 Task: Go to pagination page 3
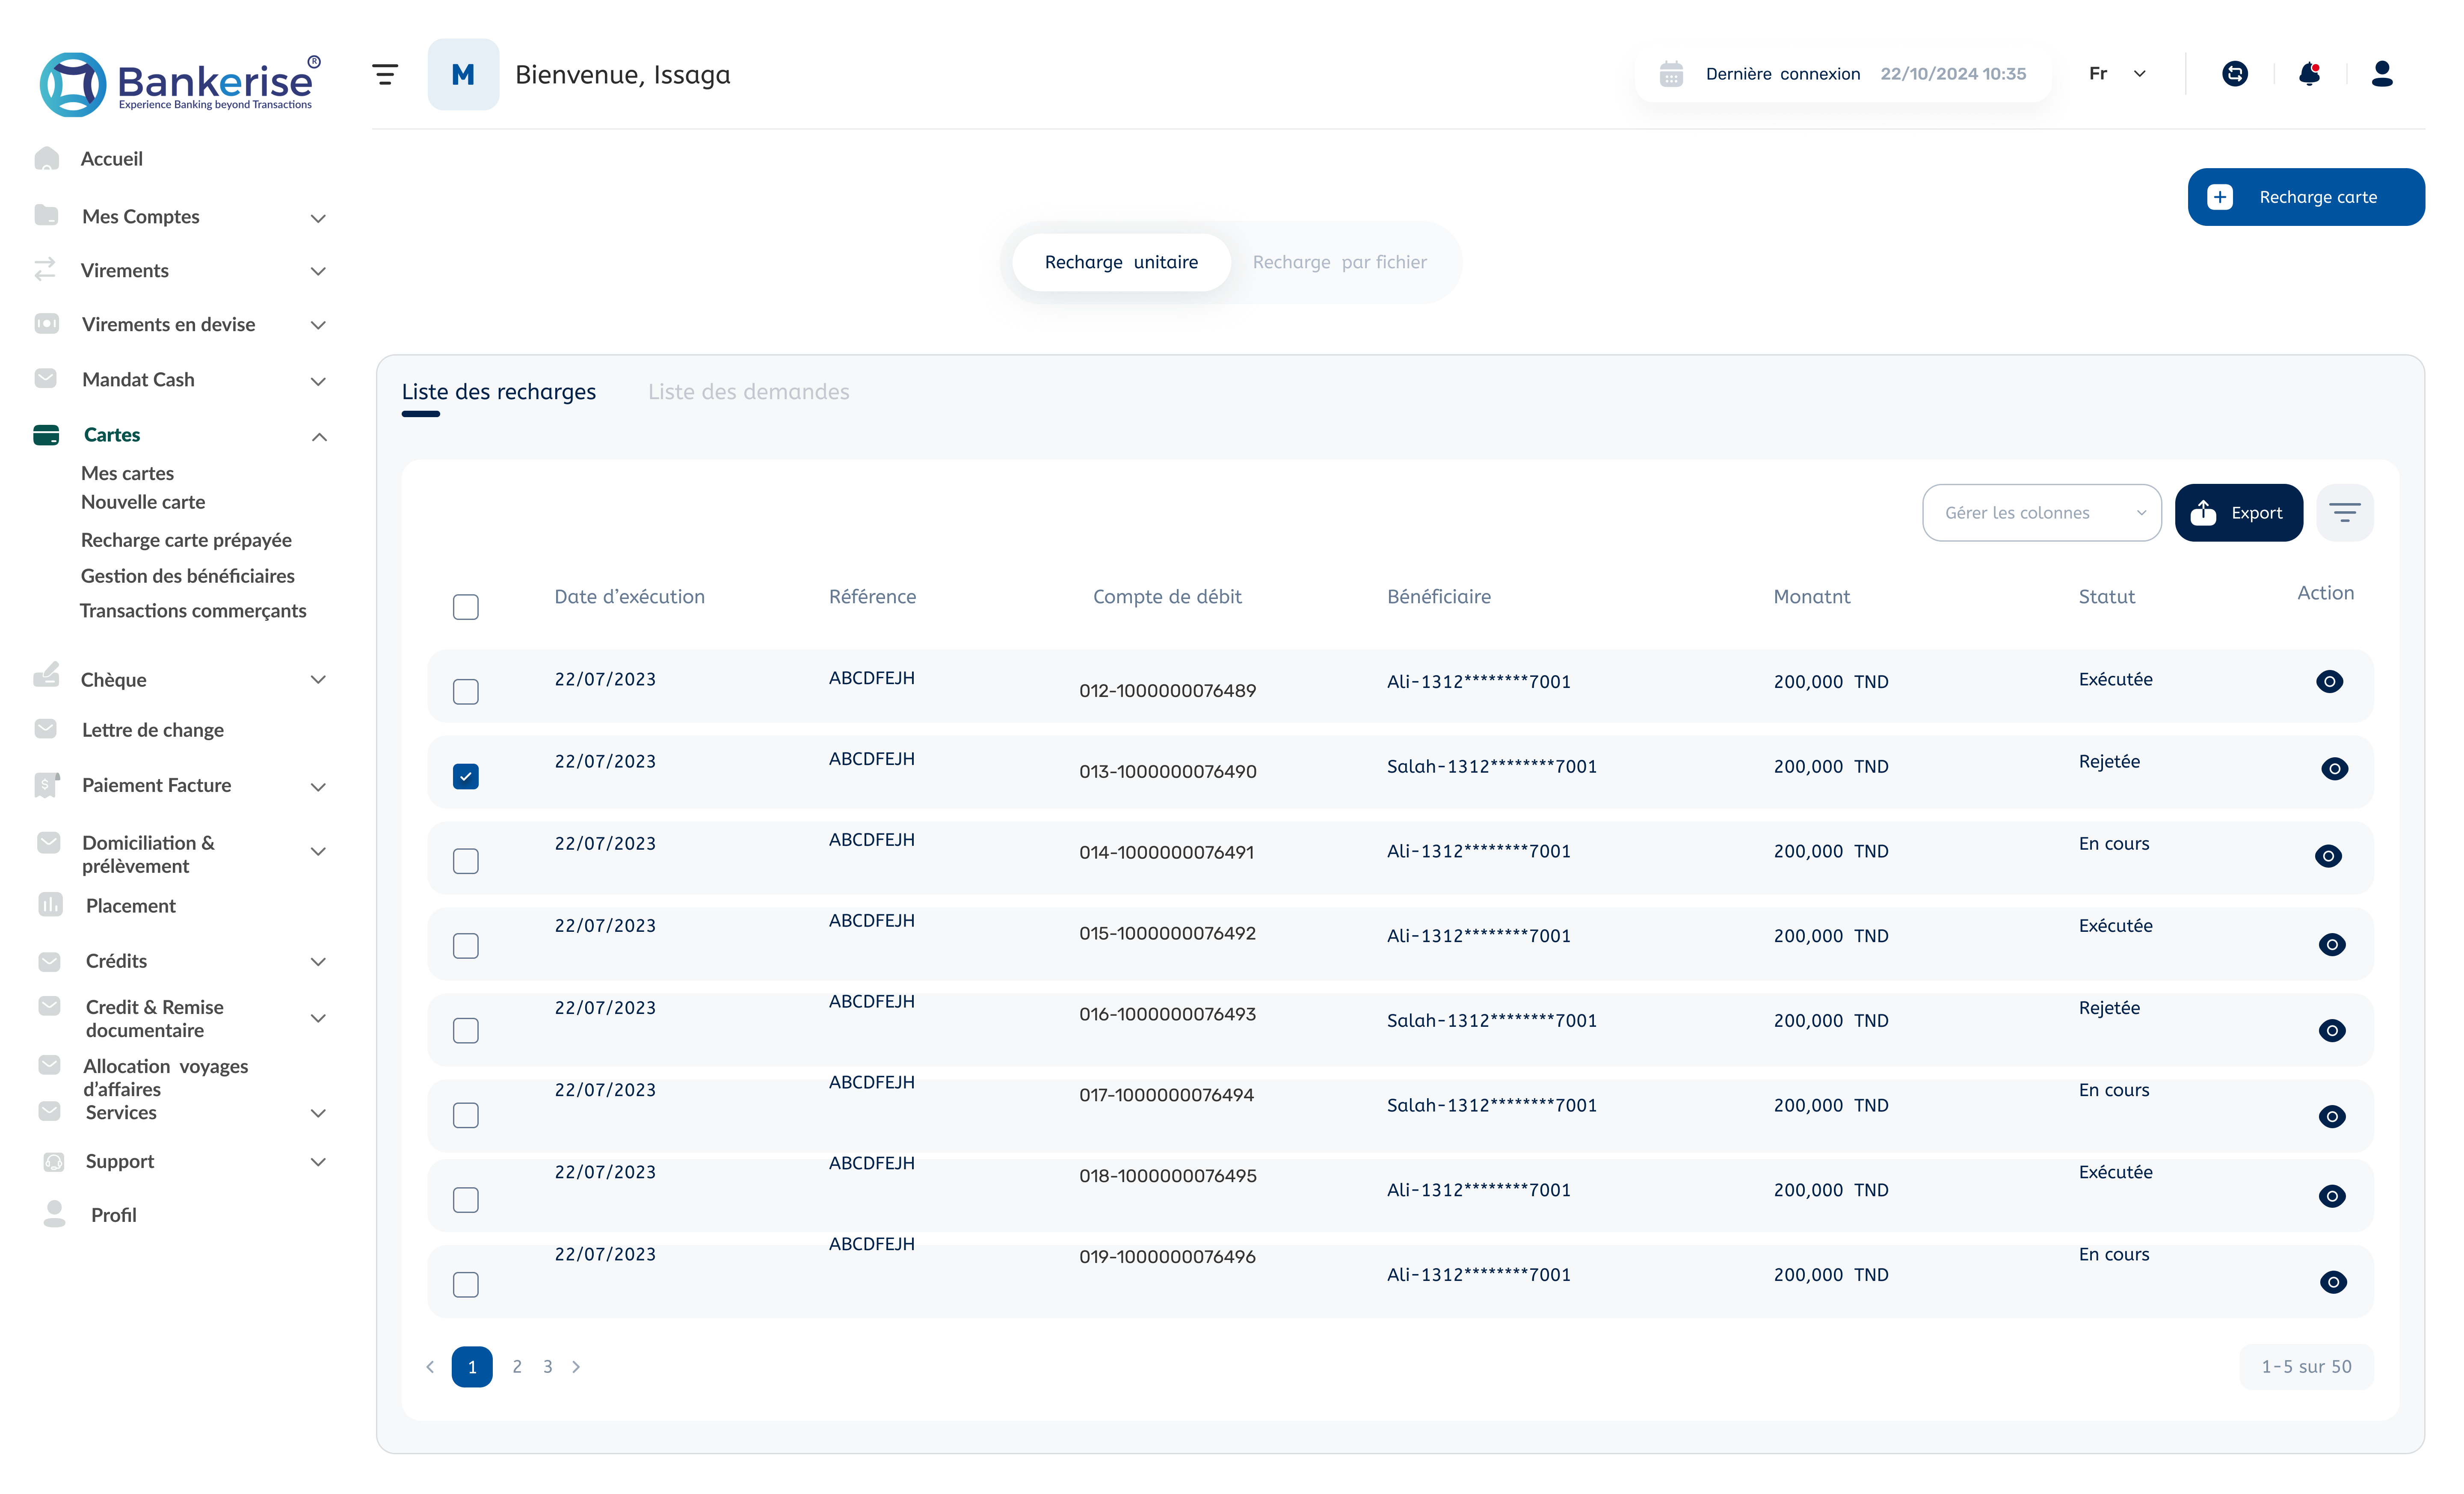(548, 1367)
